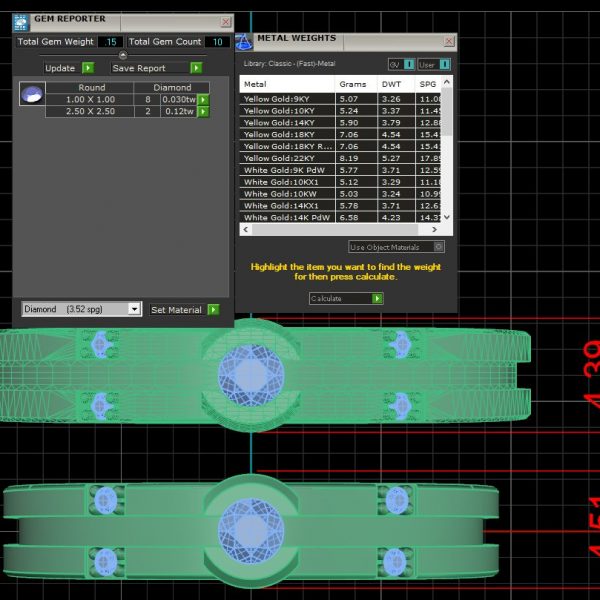Click the 1.00 X 1.00 gem size cell
The width and height of the screenshot is (600, 600).
click(x=90, y=100)
